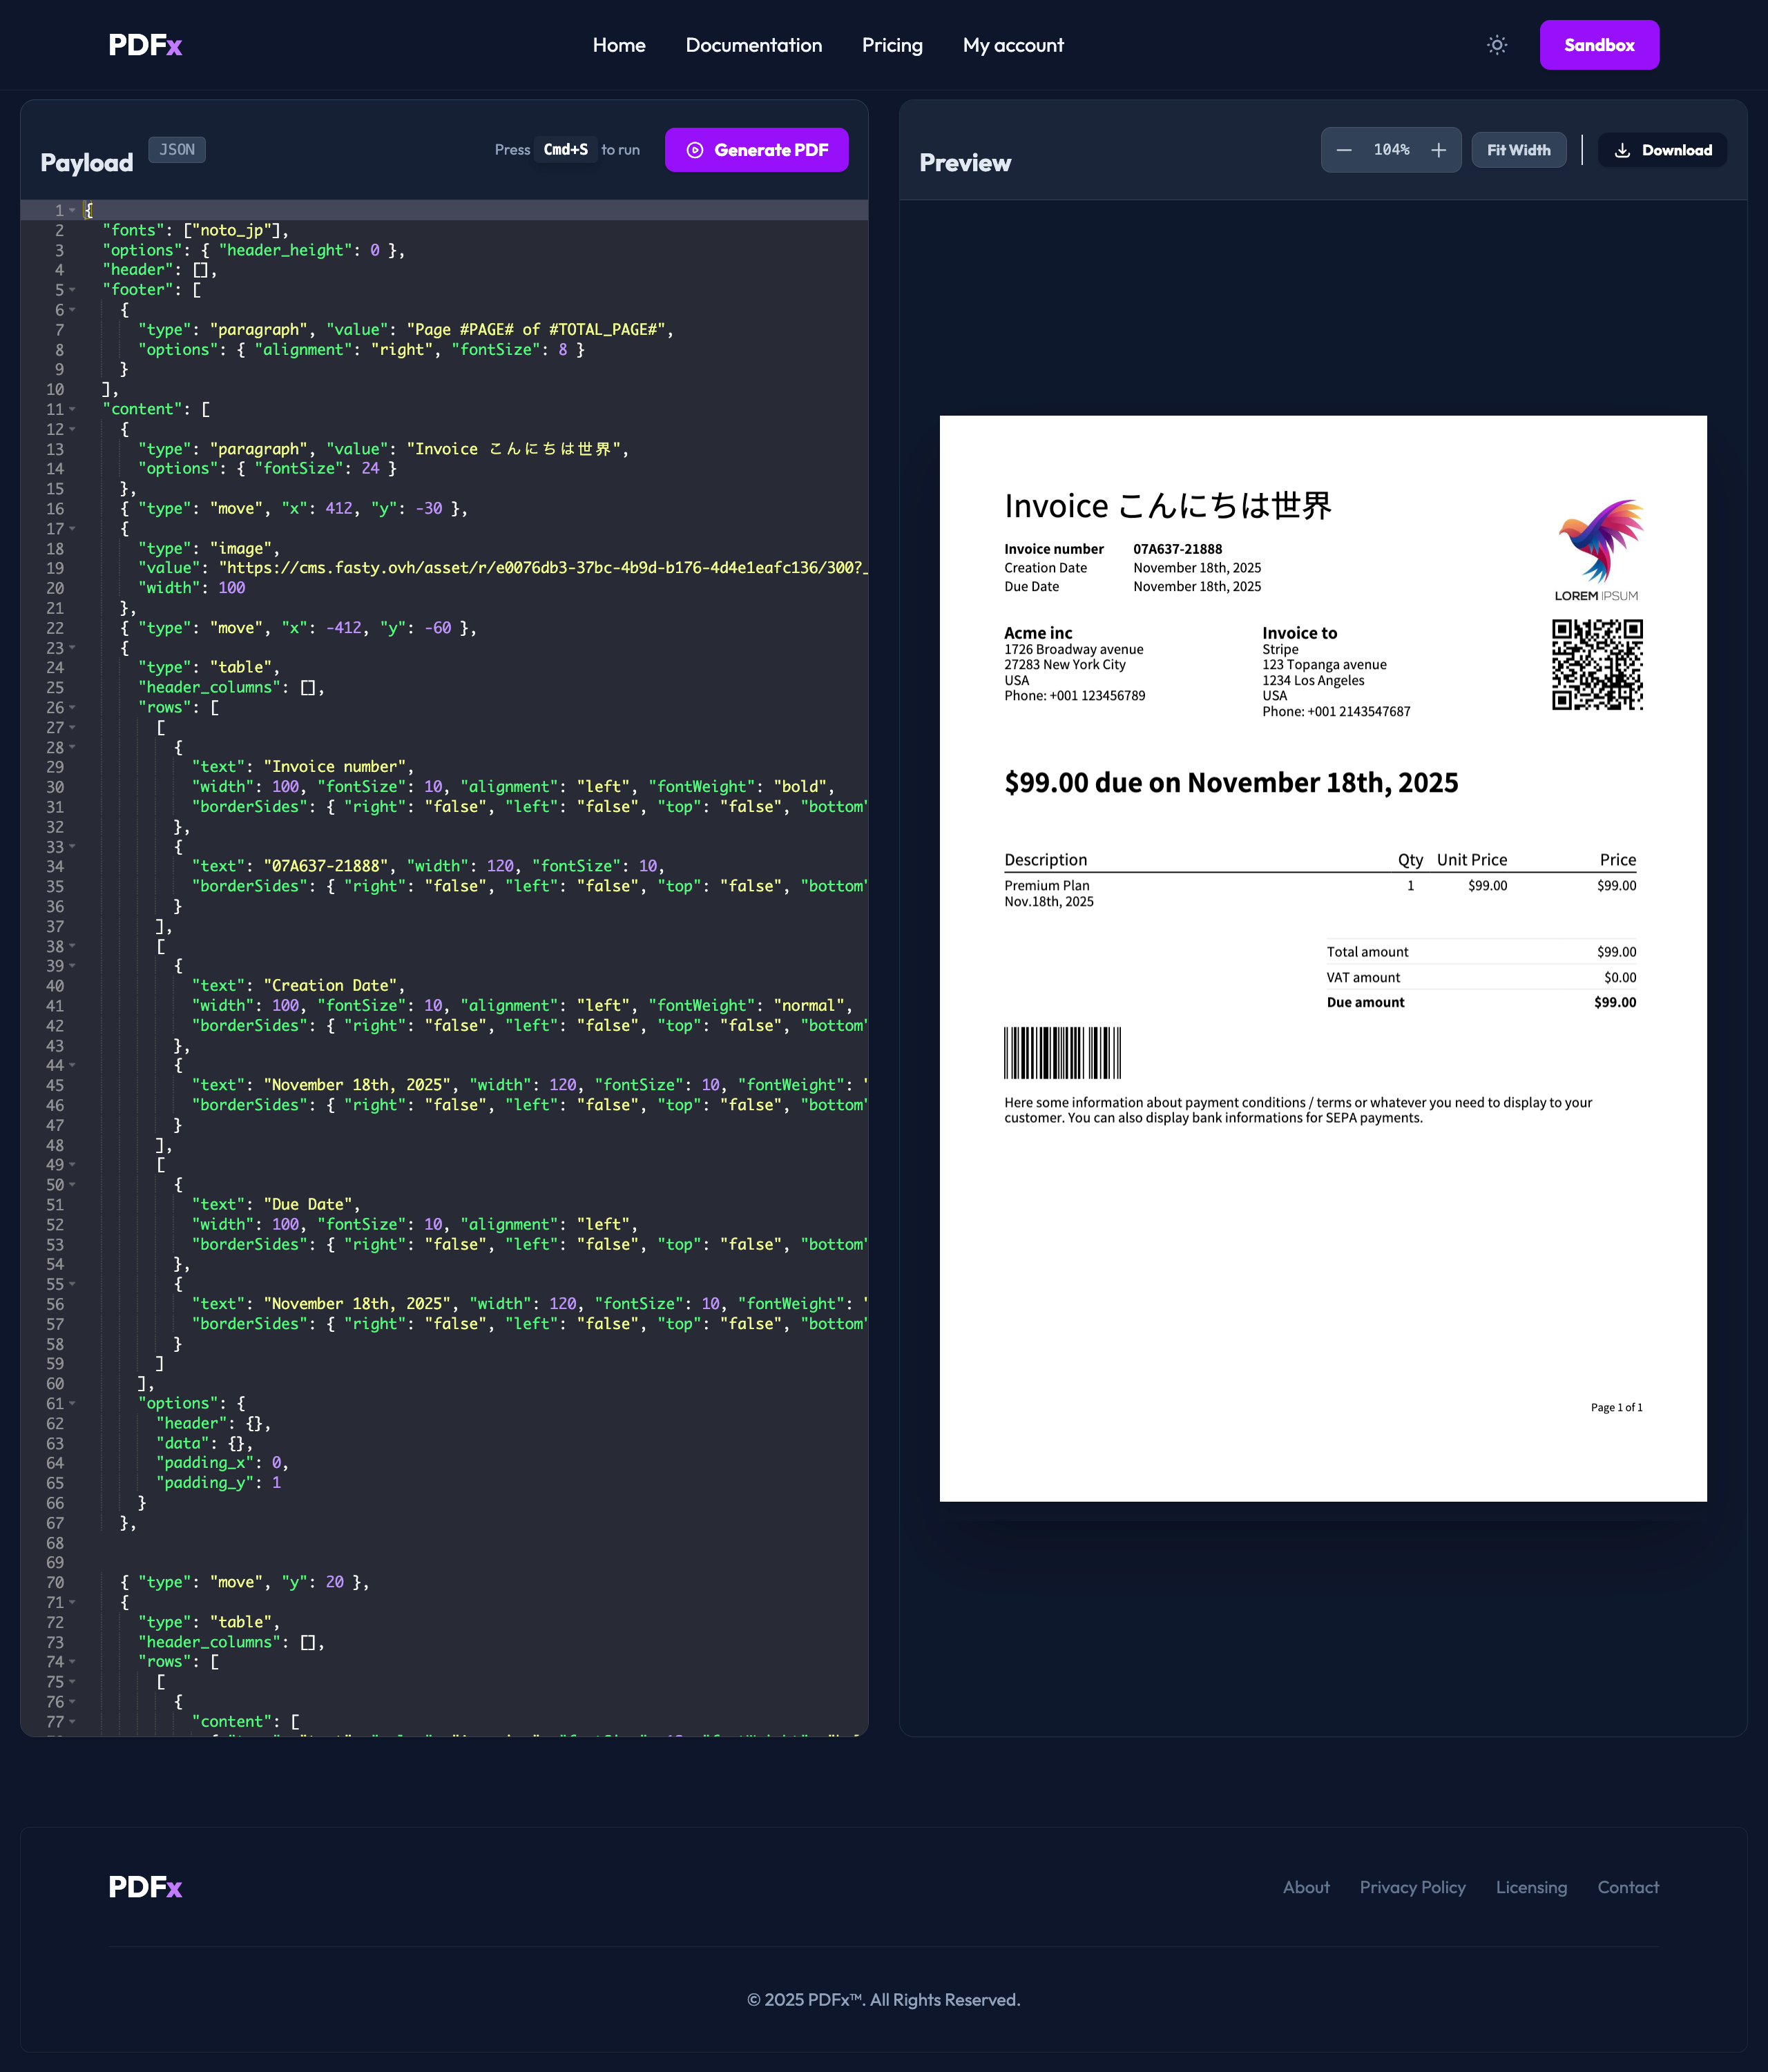Screen dimensions: 1768x2072
Task: Collapse the content block at line 11
Action: (72, 409)
